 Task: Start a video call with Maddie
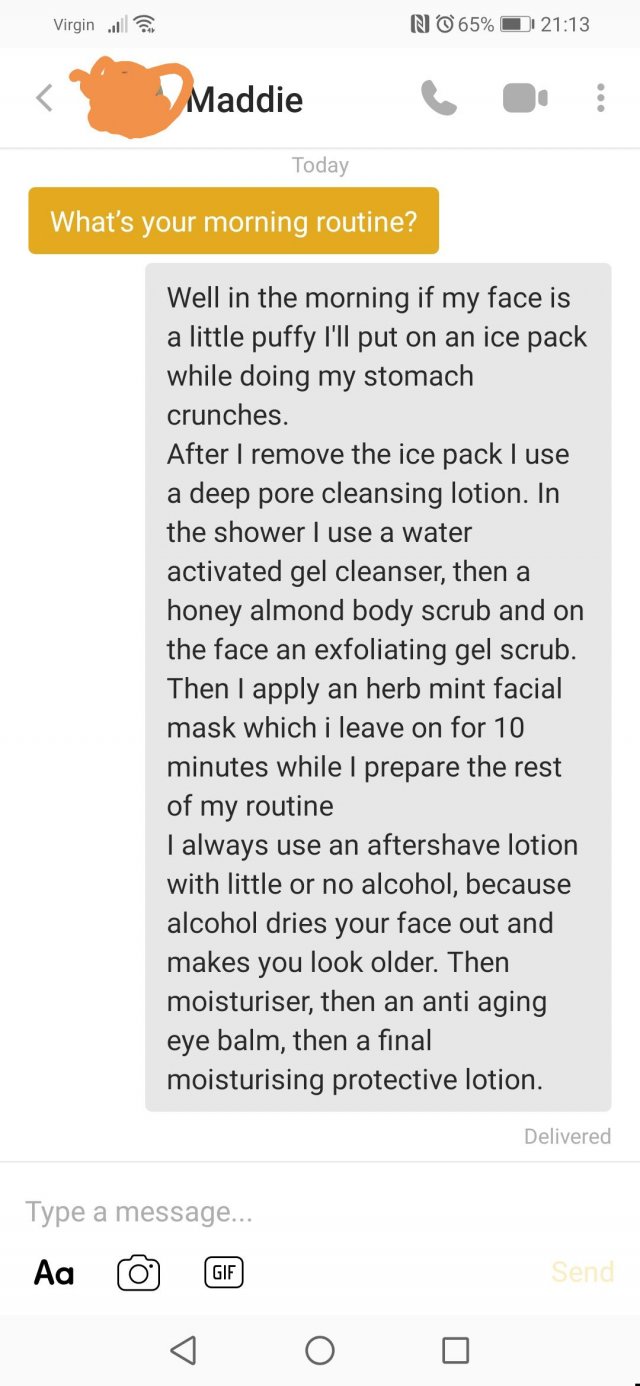tap(525, 98)
